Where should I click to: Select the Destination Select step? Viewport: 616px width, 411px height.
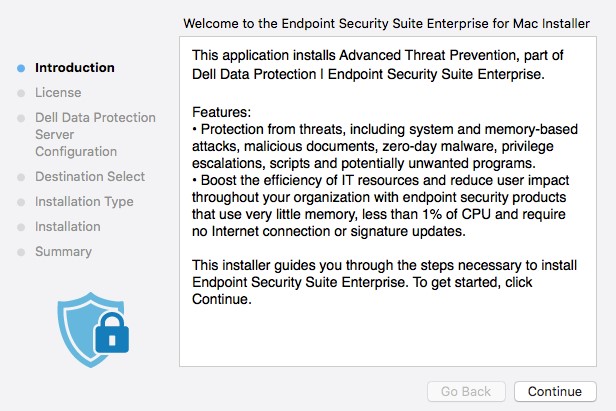coord(89,177)
